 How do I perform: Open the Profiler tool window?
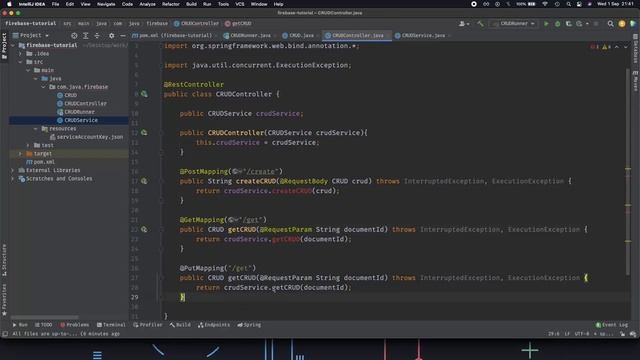pyautogui.click(x=148, y=325)
